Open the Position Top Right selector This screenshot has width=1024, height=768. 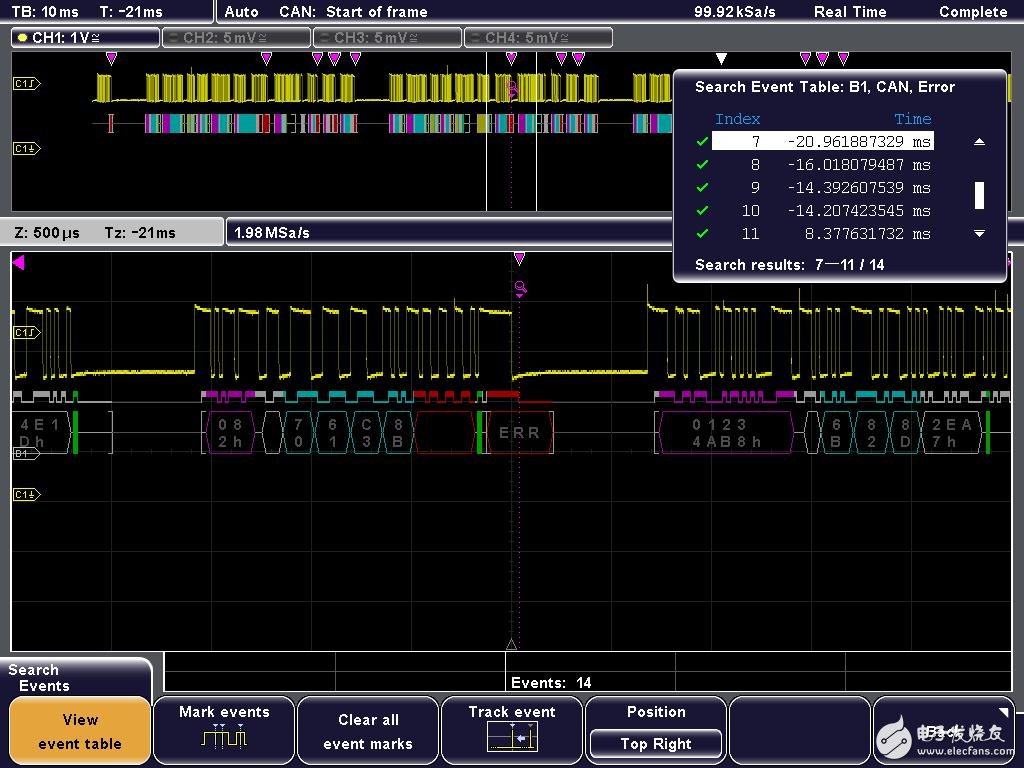(x=656, y=743)
